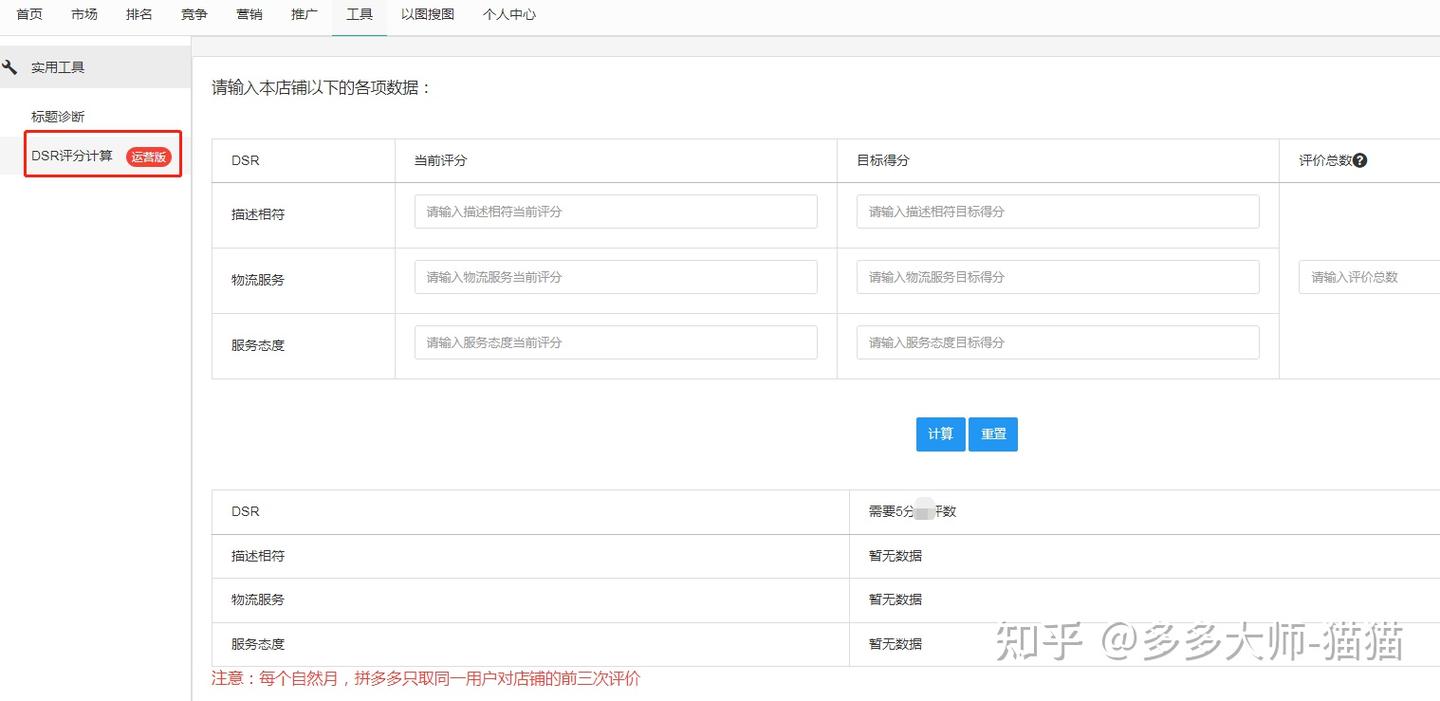The height and width of the screenshot is (701, 1440).
Task: Click 暂无数据 in 描述相符 result row
Action: point(895,556)
